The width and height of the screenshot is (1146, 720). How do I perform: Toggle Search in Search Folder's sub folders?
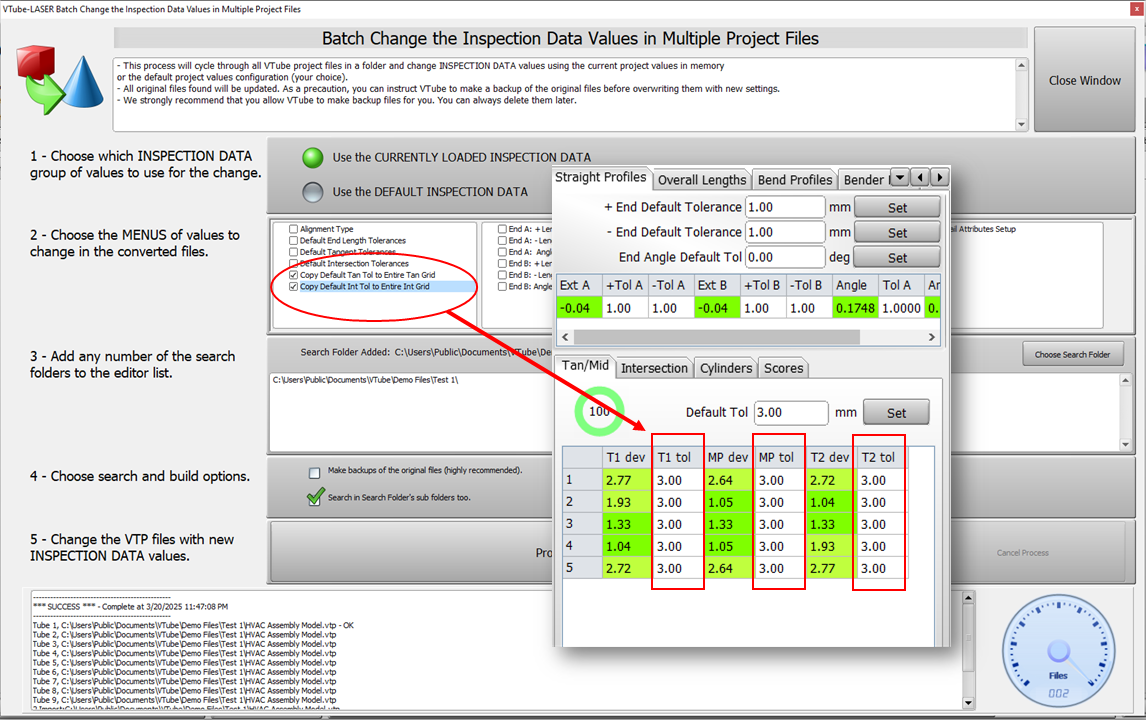(x=316, y=497)
